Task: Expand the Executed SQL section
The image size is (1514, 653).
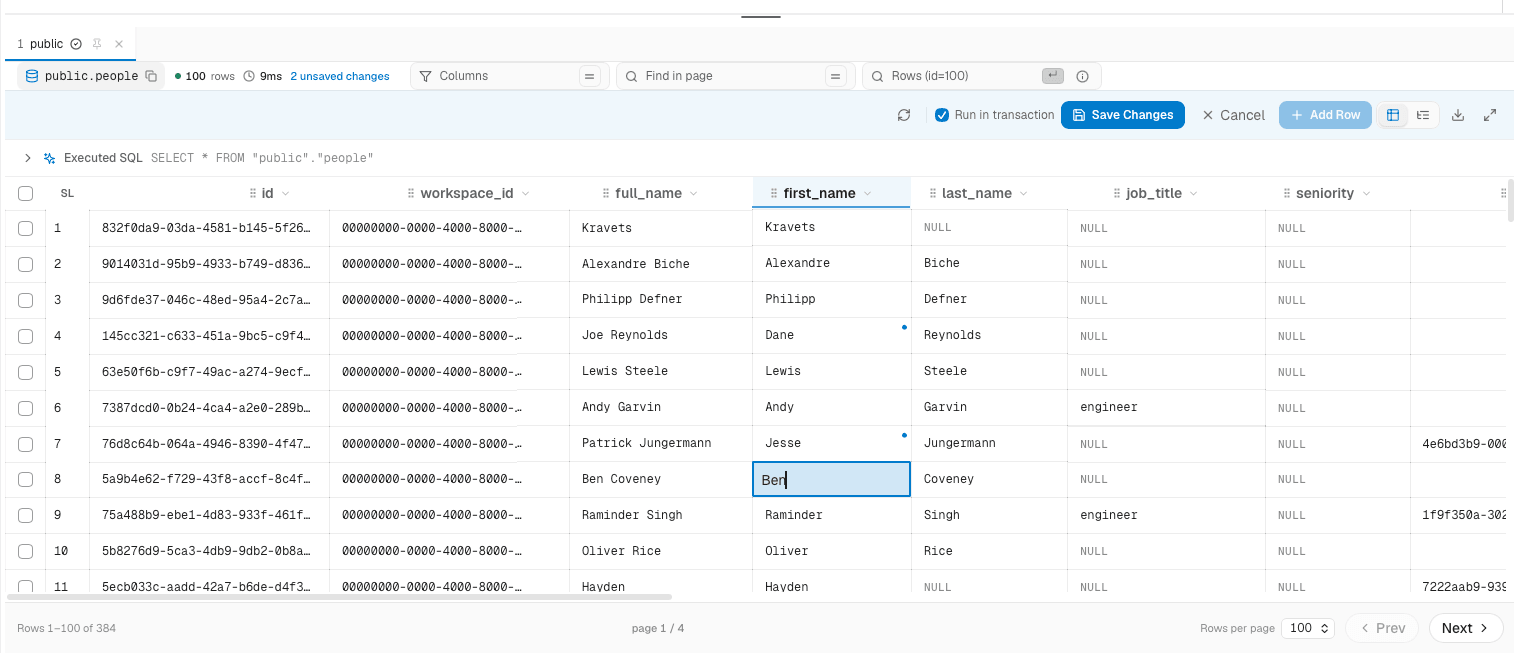Action: click(x=28, y=158)
